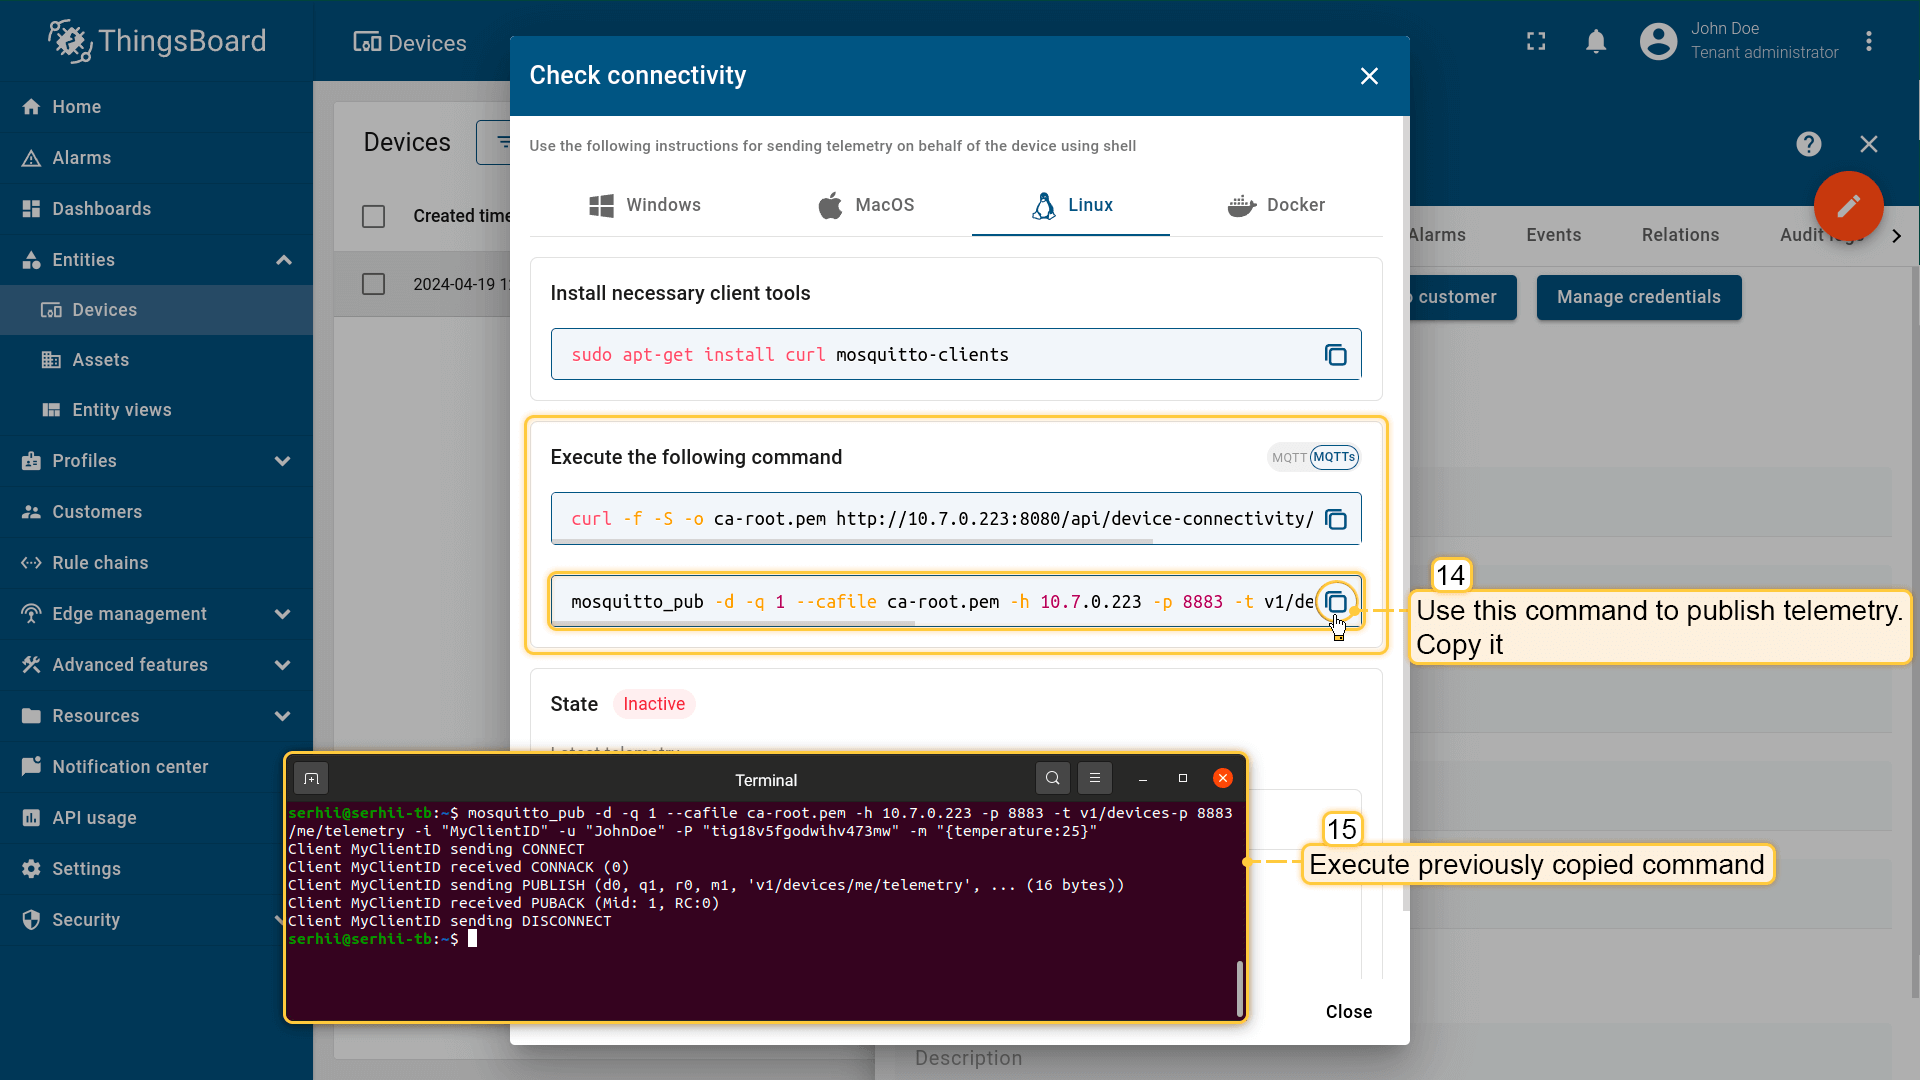Click the terminal vertical scrollbar
Image resolution: width=1920 pixels, height=1080 pixels.
tap(1239, 988)
